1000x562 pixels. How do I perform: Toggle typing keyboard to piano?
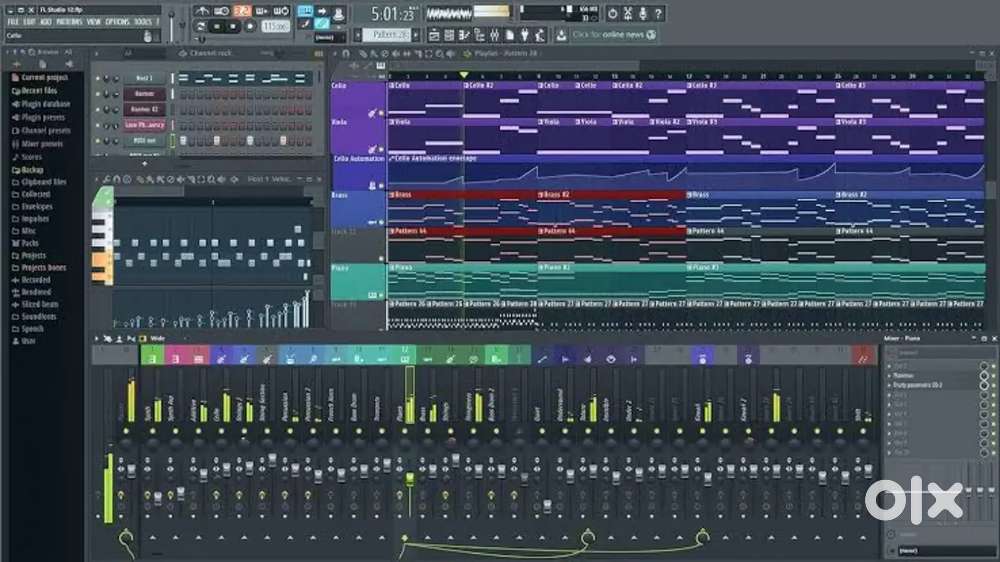coord(305,11)
